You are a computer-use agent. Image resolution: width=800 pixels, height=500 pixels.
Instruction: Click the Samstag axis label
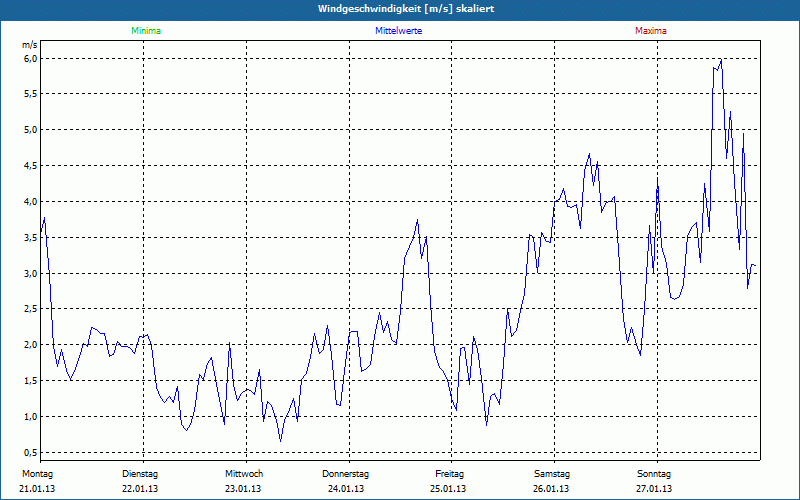tap(552, 474)
